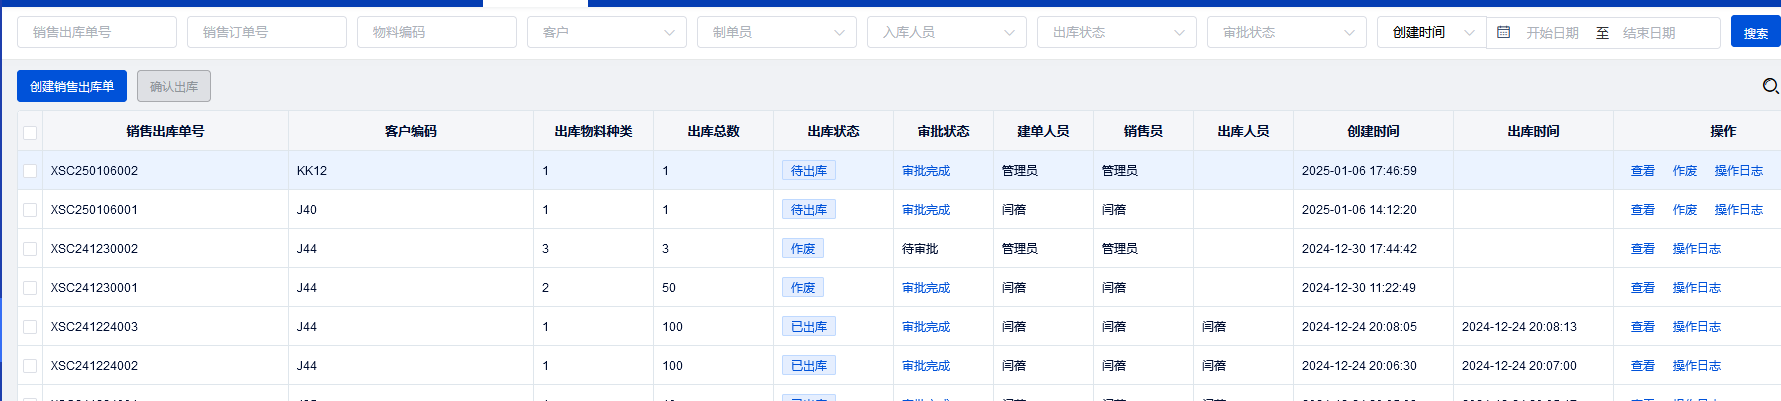Click 审批完成 link in row XSC241224003
This screenshot has width=1781, height=401.
point(926,327)
